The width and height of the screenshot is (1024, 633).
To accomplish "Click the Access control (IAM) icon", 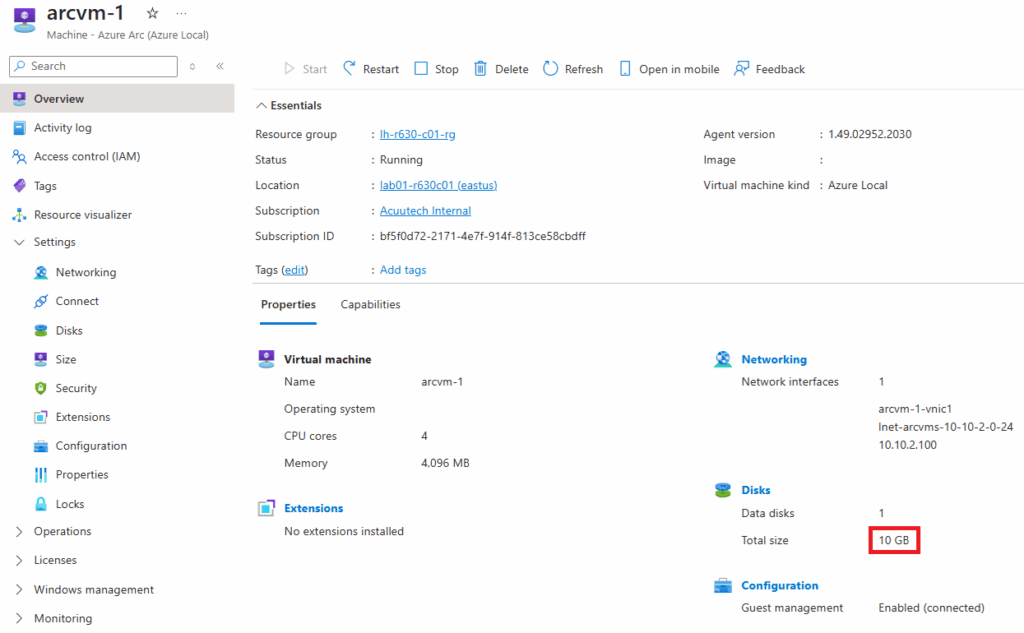I will coord(20,157).
